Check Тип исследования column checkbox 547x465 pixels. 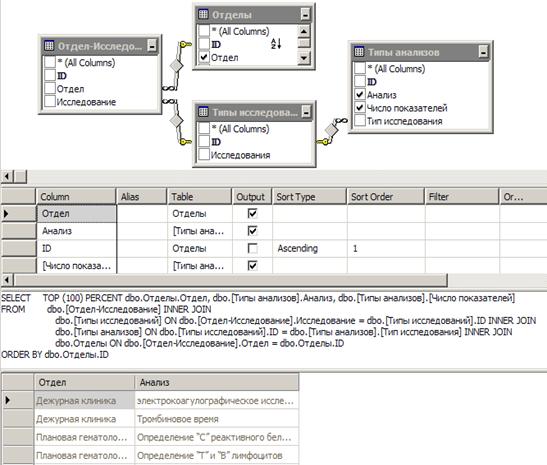click(x=360, y=121)
